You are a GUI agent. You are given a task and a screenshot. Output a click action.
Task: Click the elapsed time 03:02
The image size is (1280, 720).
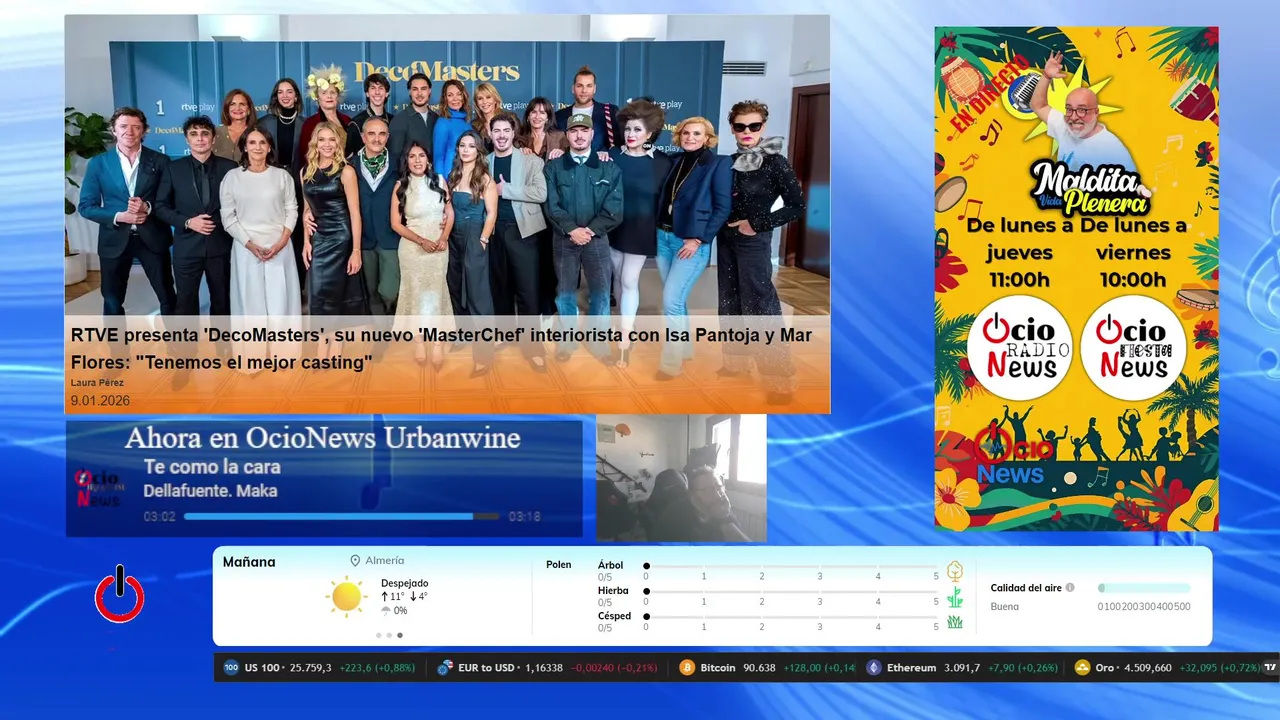(160, 516)
